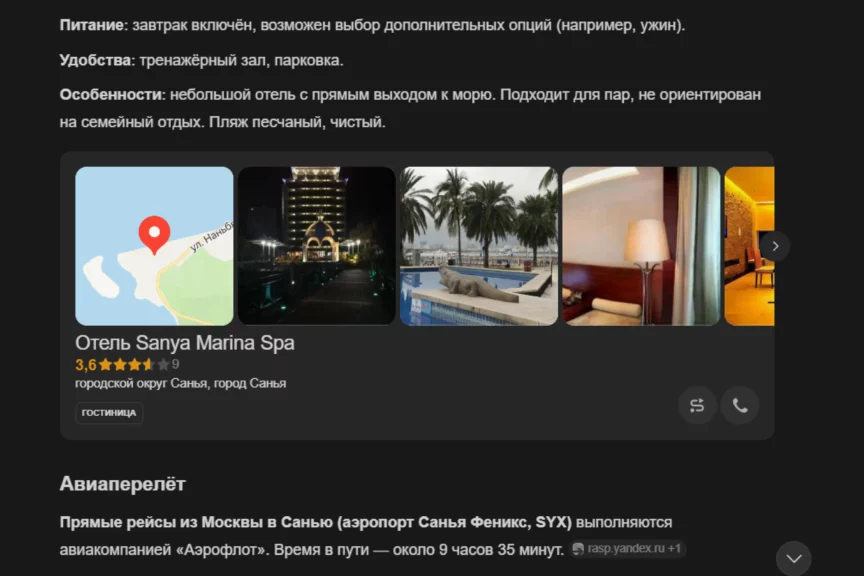Open the night hotel building photo
Image resolution: width=864 pixels, height=576 pixels.
(x=316, y=246)
